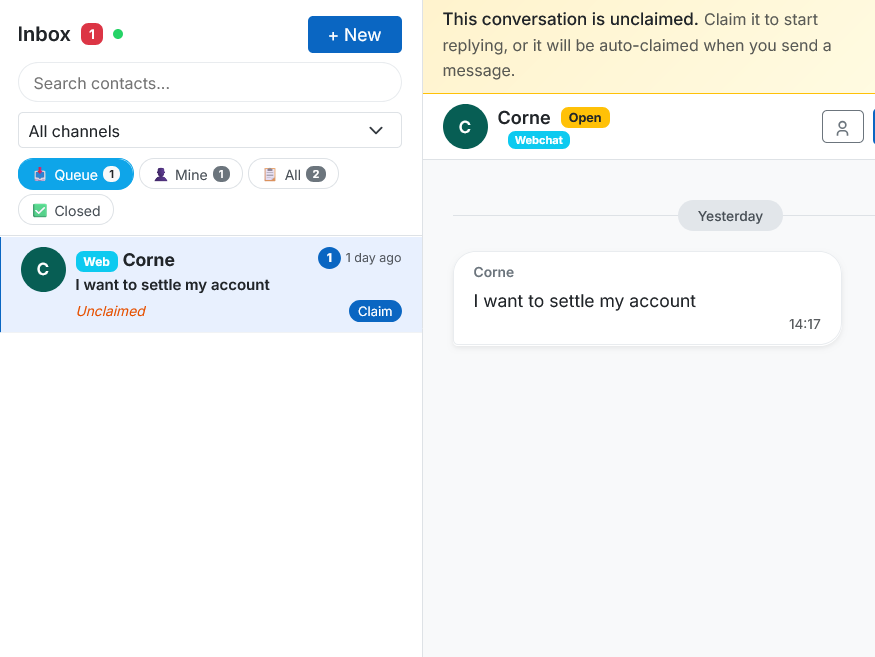Screen dimensions: 875x657
Task: Show Closed conversations tab
Action: [66, 211]
